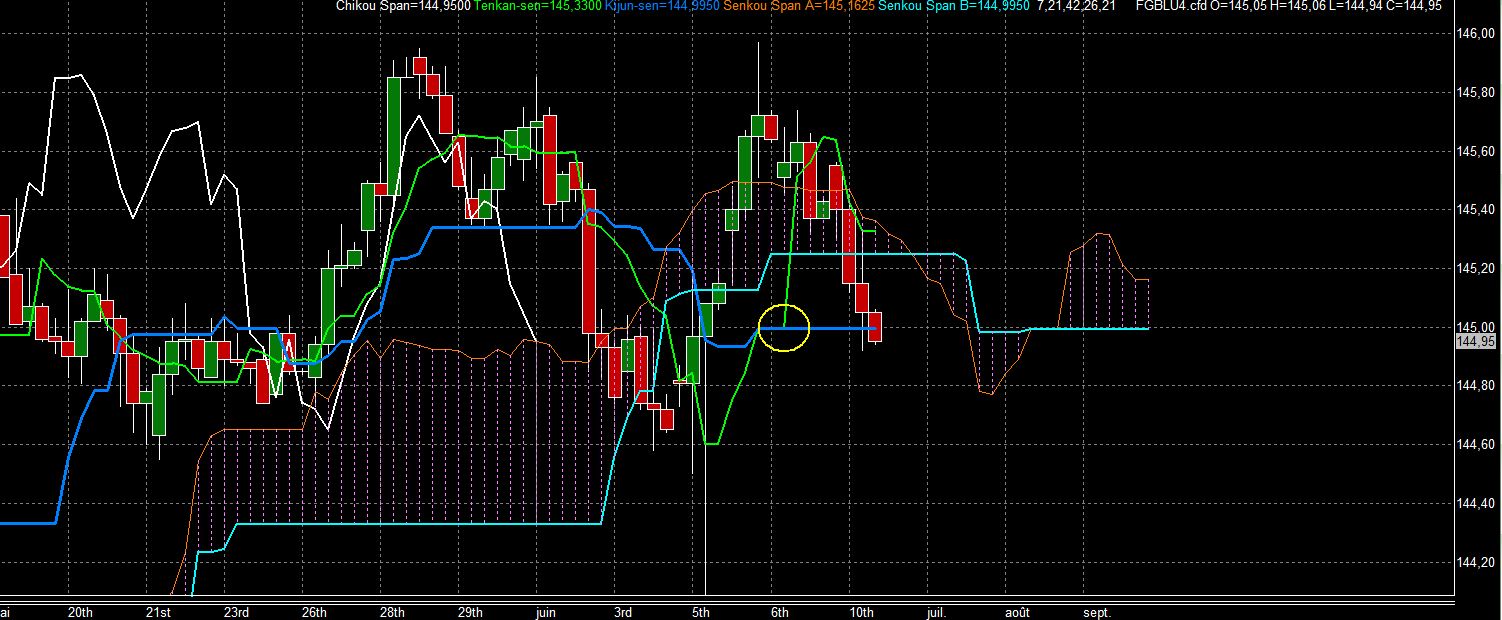Select the 5th date marker
1502x620 pixels.
[x=701, y=612]
